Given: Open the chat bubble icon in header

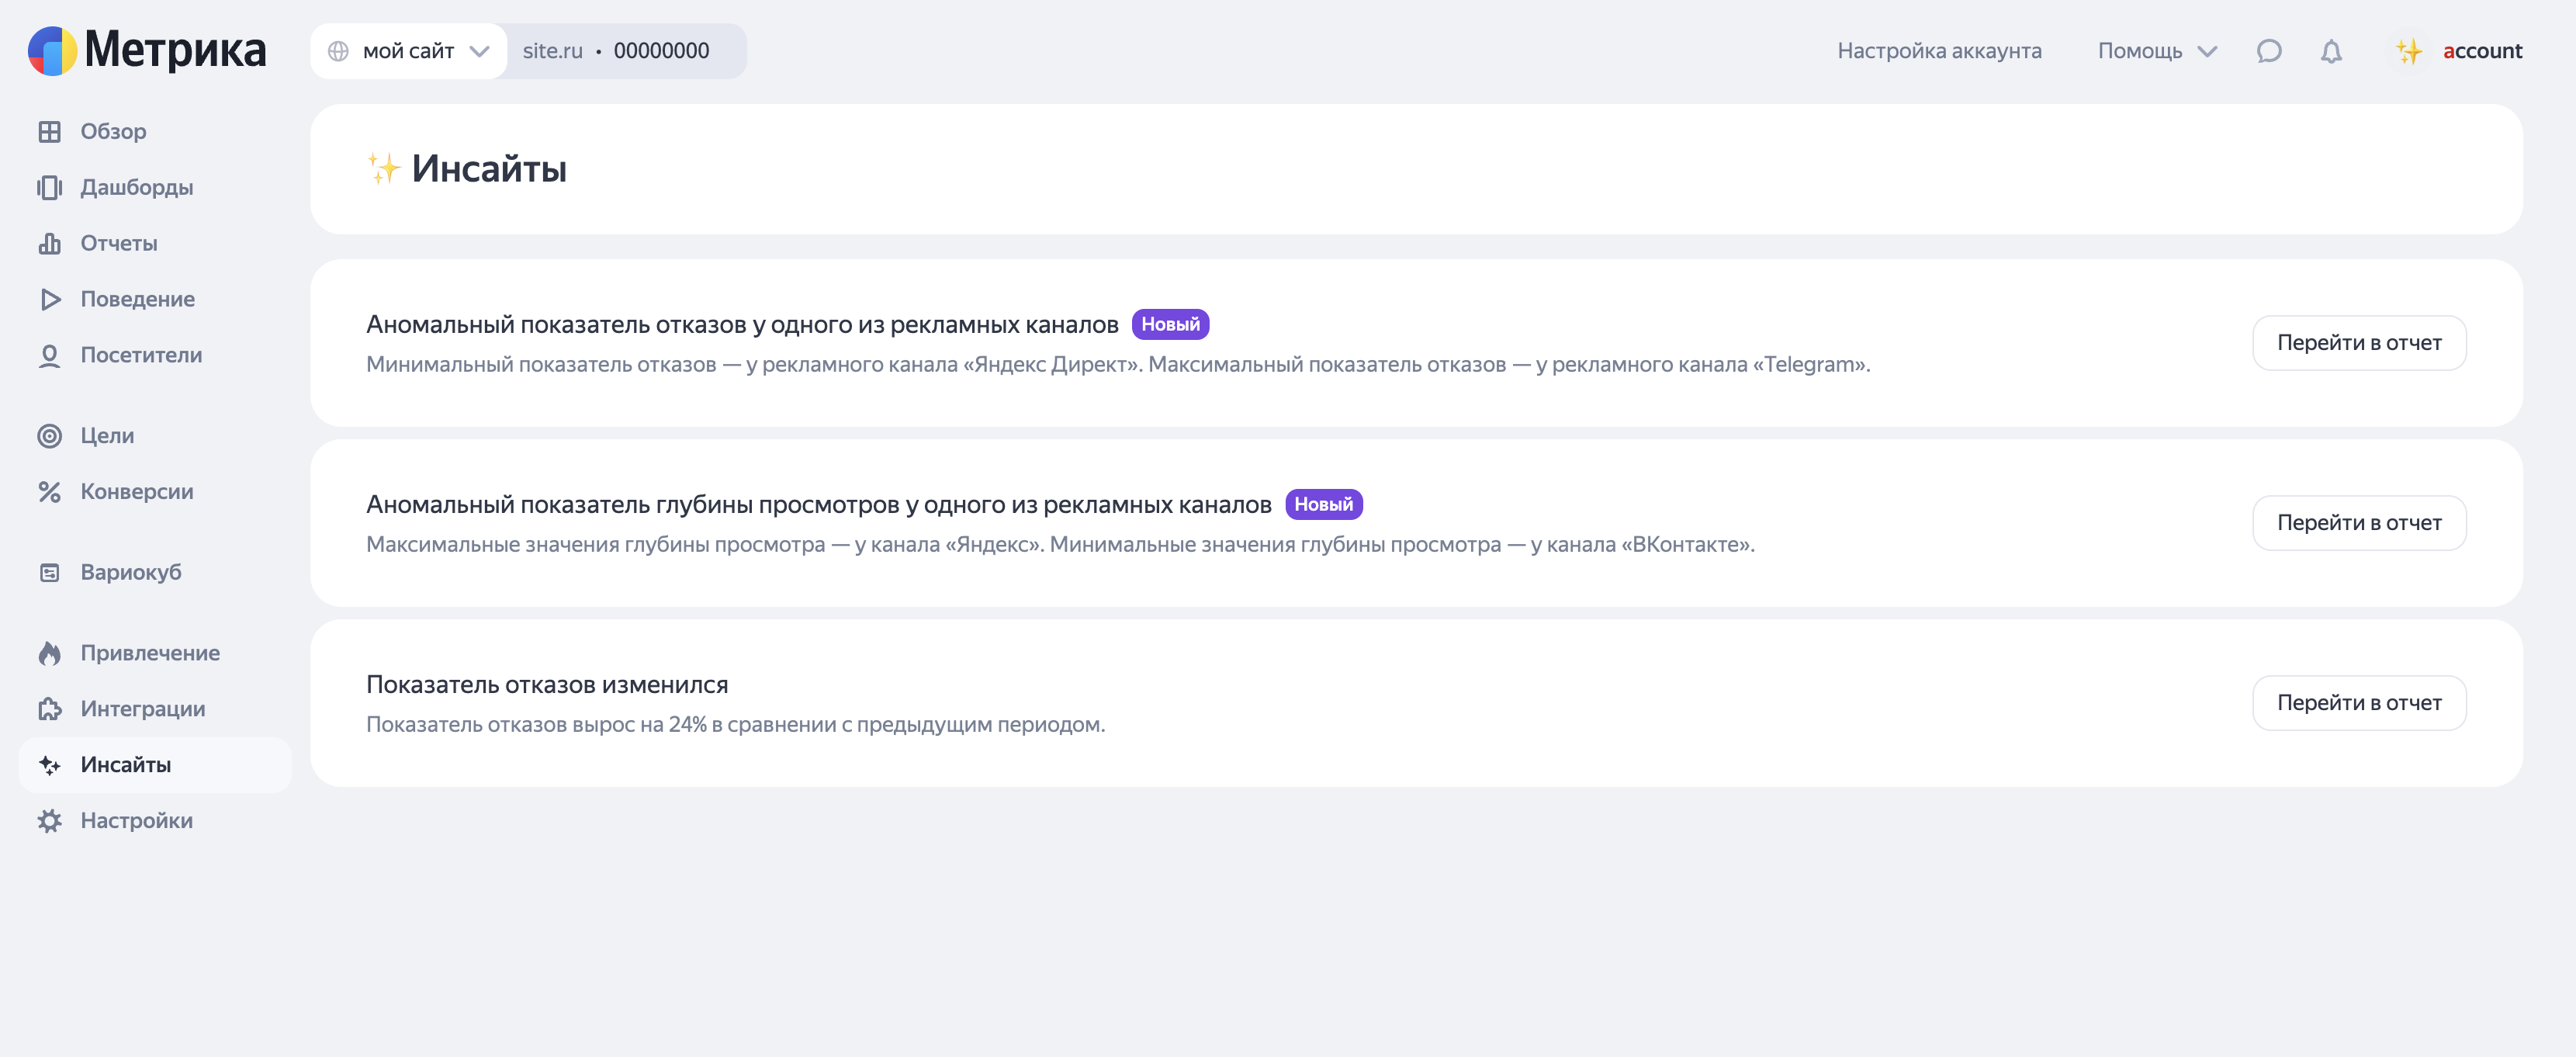Looking at the screenshot, I should (2269, 51).
